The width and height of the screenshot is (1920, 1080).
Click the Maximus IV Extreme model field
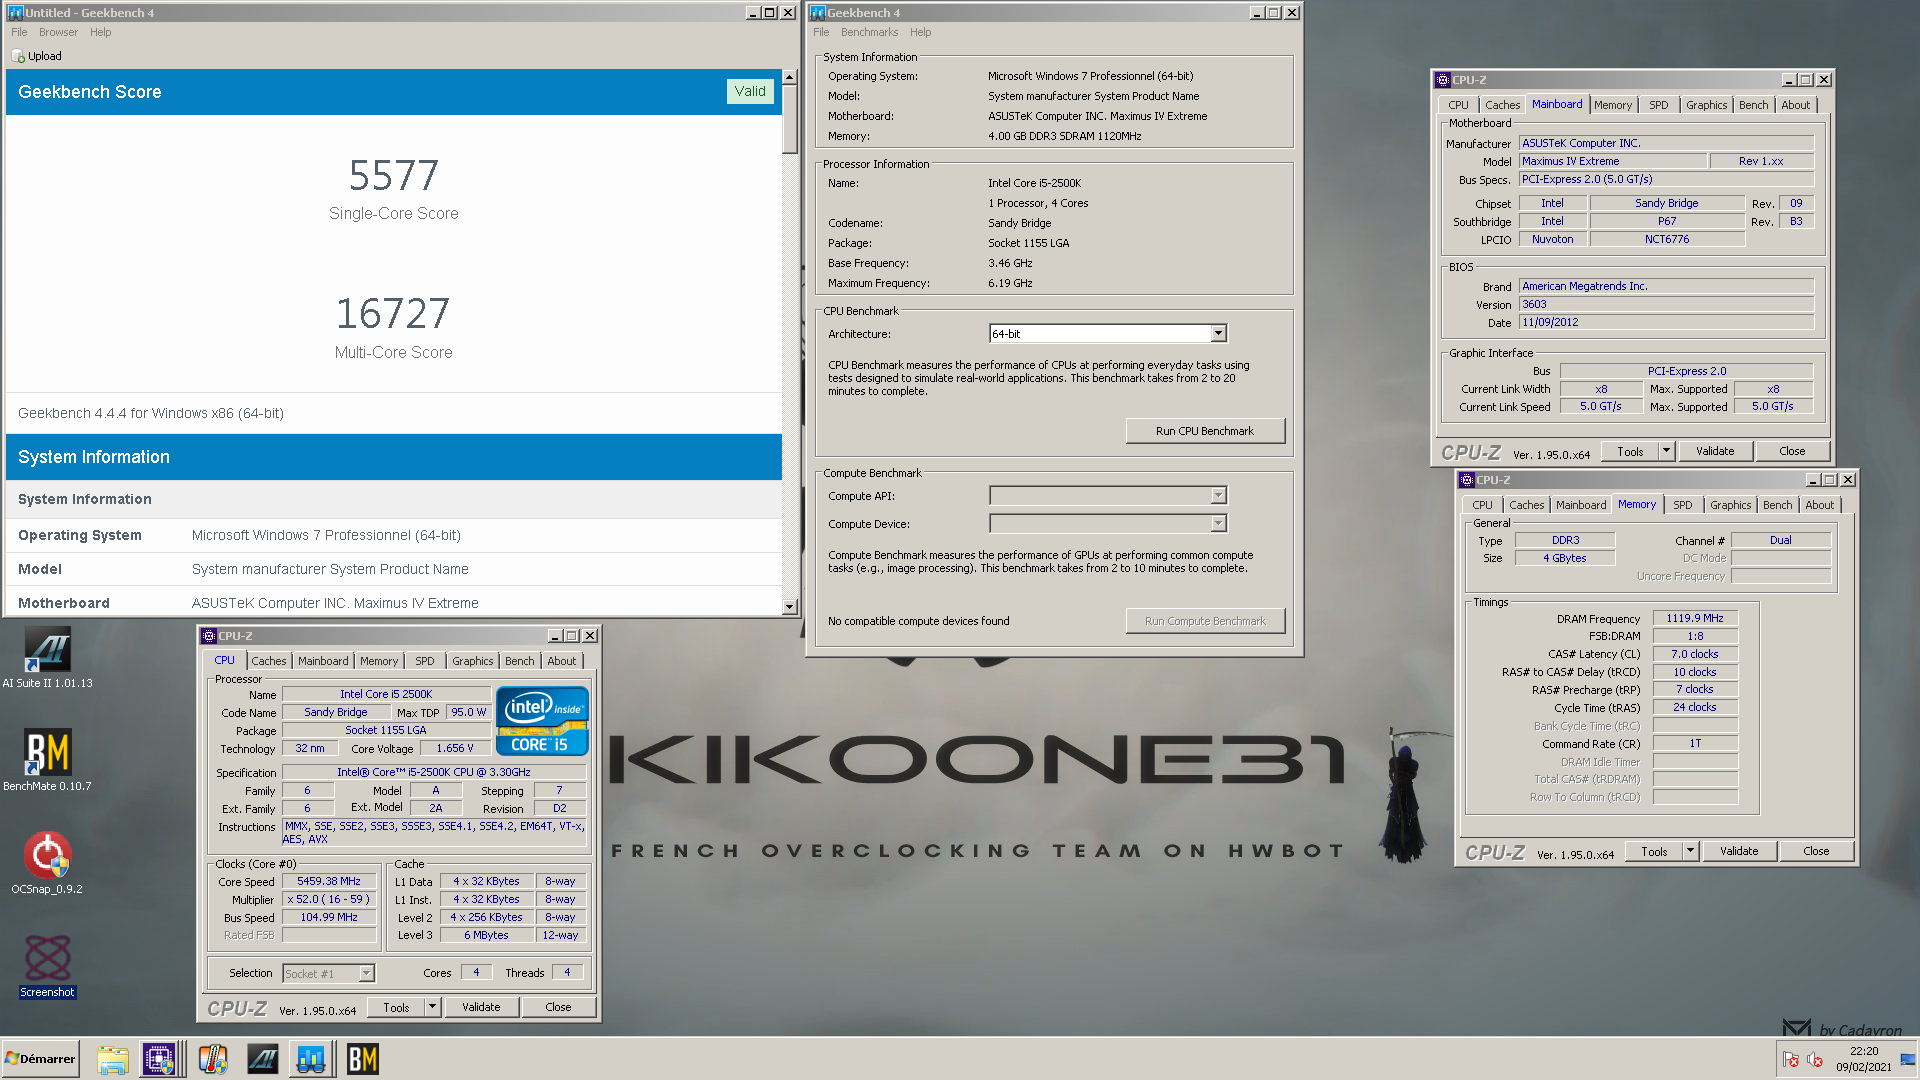pyautogui.click(x=1613, y=162)
